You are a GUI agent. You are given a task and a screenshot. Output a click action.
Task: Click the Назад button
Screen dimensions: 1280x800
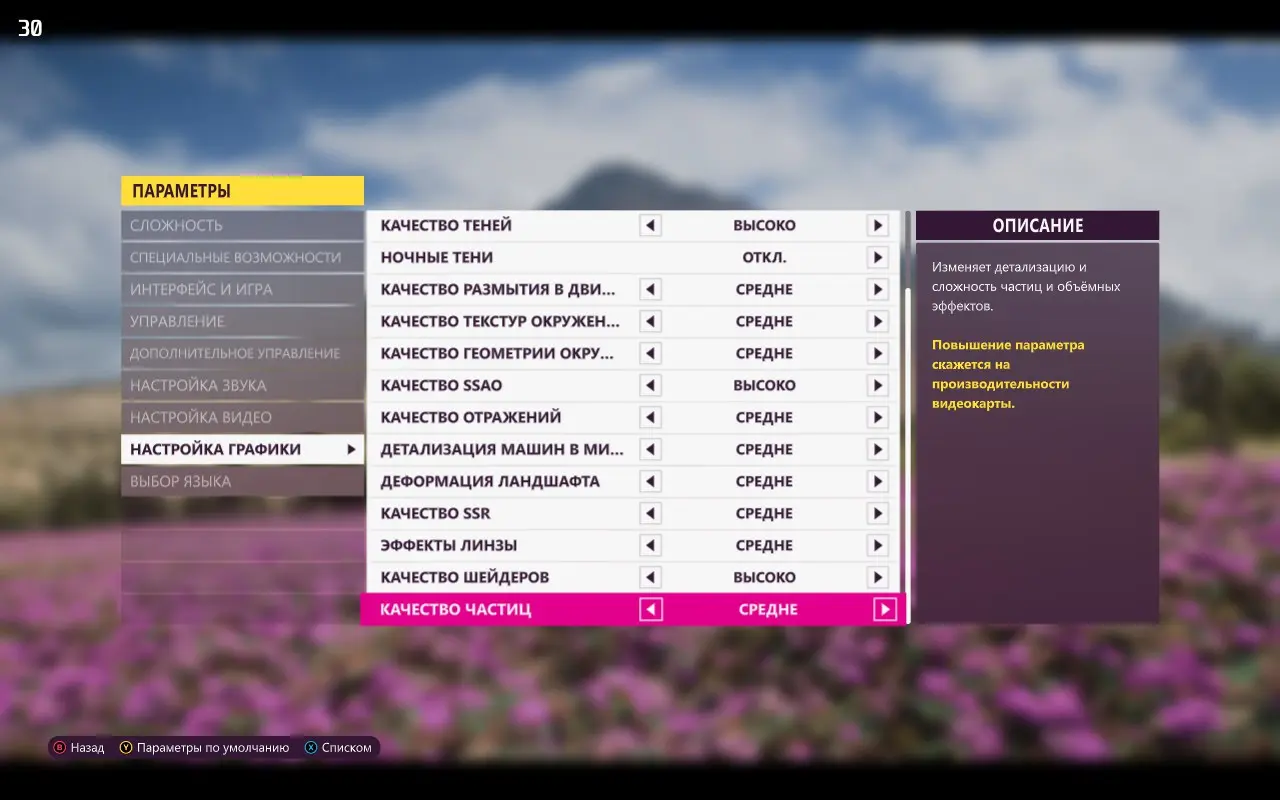point(88,747)
